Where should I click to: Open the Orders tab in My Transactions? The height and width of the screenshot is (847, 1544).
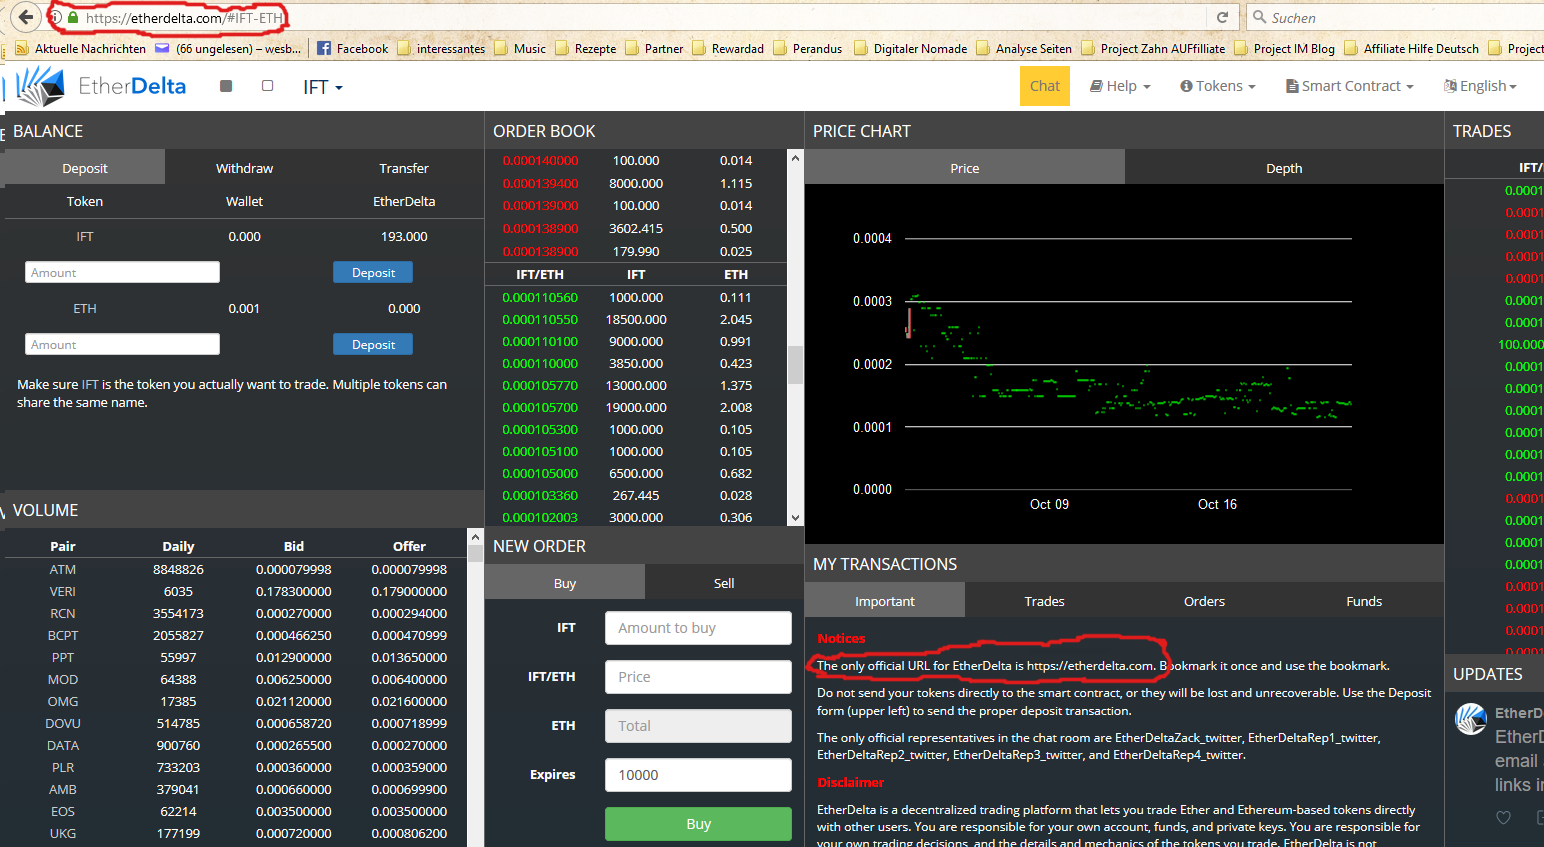click(x=1204, y=601)
